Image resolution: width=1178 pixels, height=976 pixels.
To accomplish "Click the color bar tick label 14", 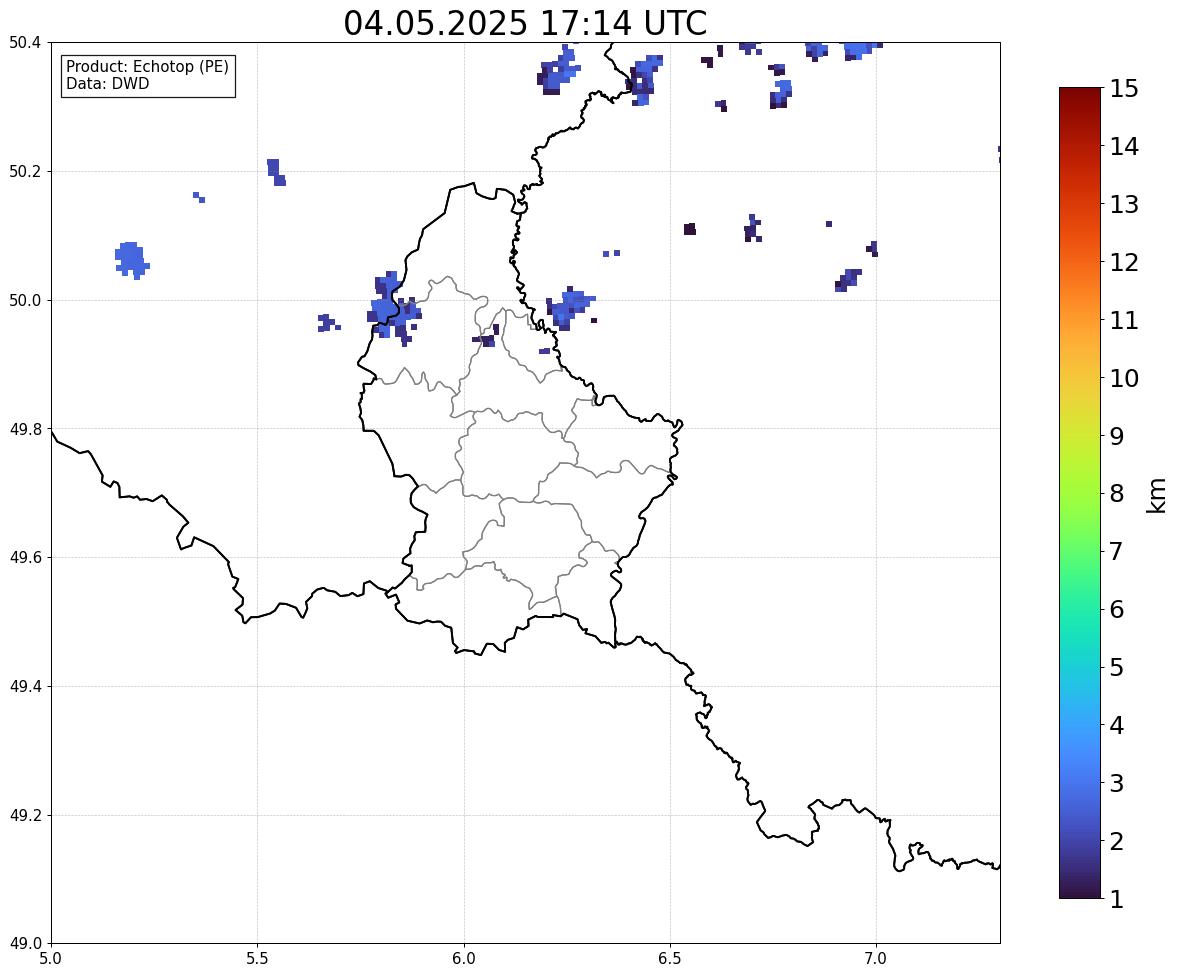I will tap(1124, 147).
